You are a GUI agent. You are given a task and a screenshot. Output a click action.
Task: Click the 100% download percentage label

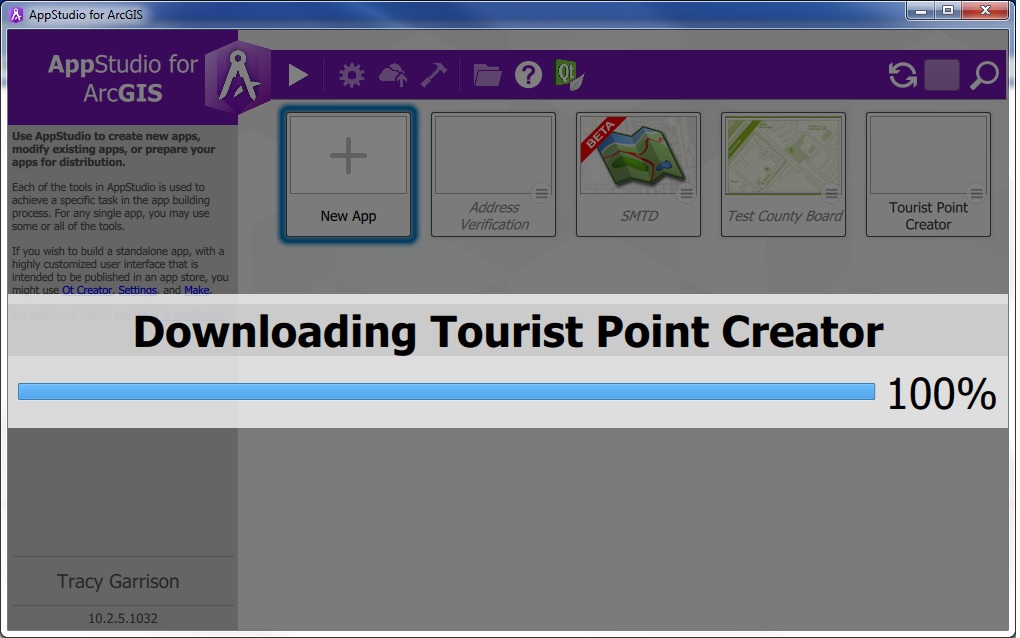pyautogui.click(x=941, y=393)
